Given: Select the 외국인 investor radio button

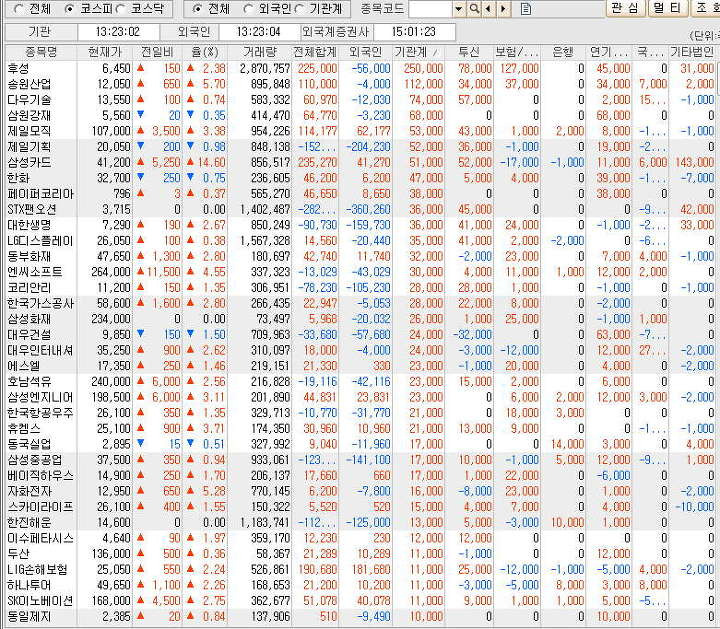Looking at the screenshot, I should 248,8.
